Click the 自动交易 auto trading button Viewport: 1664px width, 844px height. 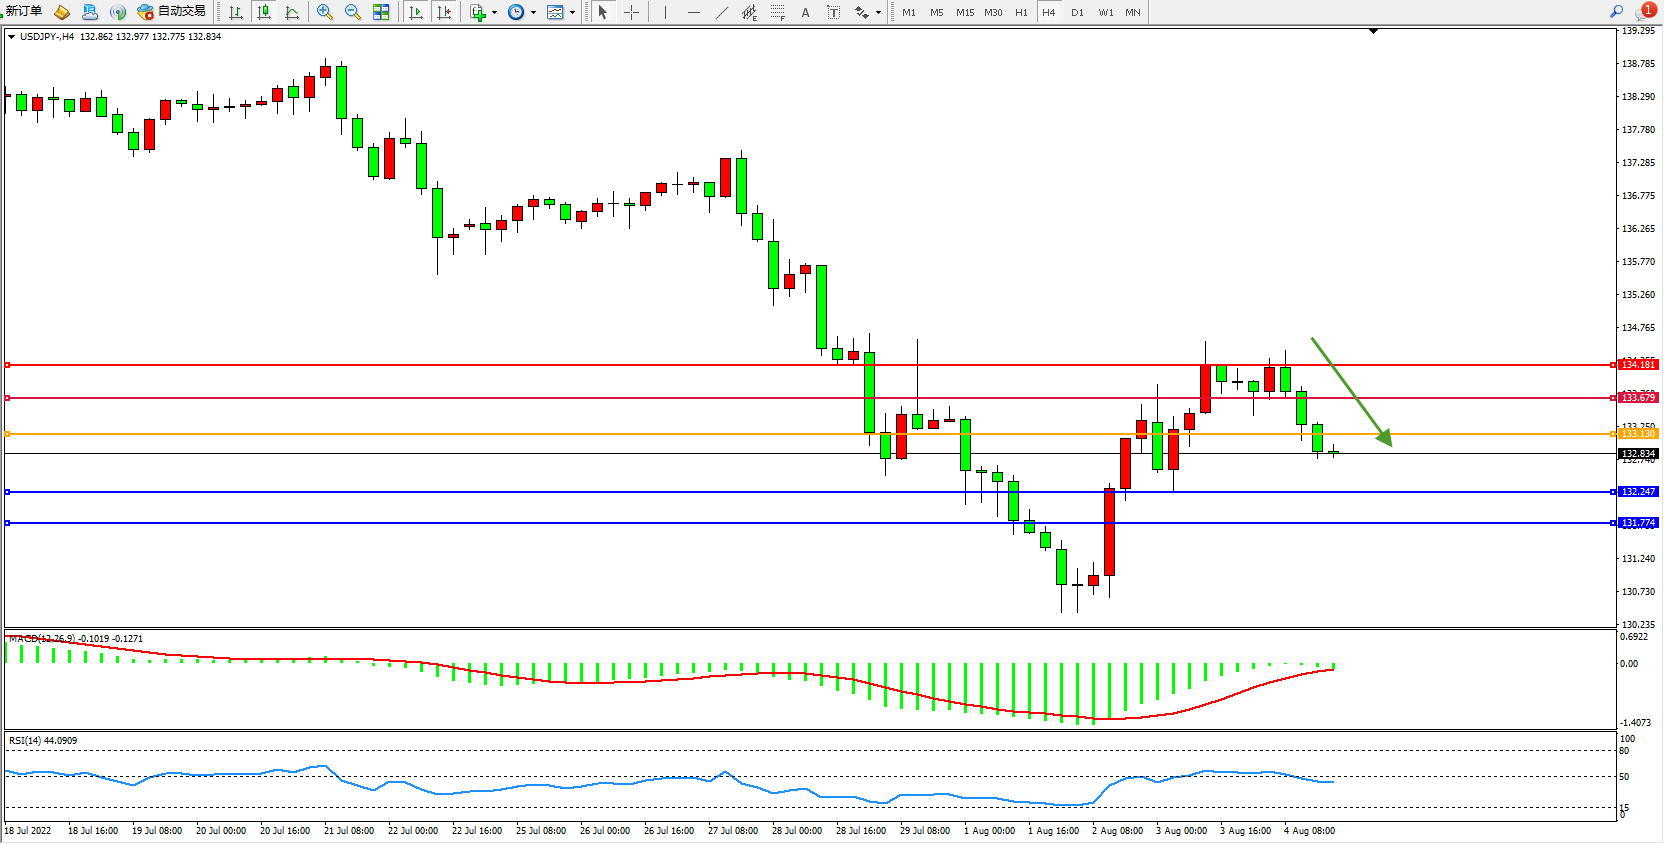point(172,11)
